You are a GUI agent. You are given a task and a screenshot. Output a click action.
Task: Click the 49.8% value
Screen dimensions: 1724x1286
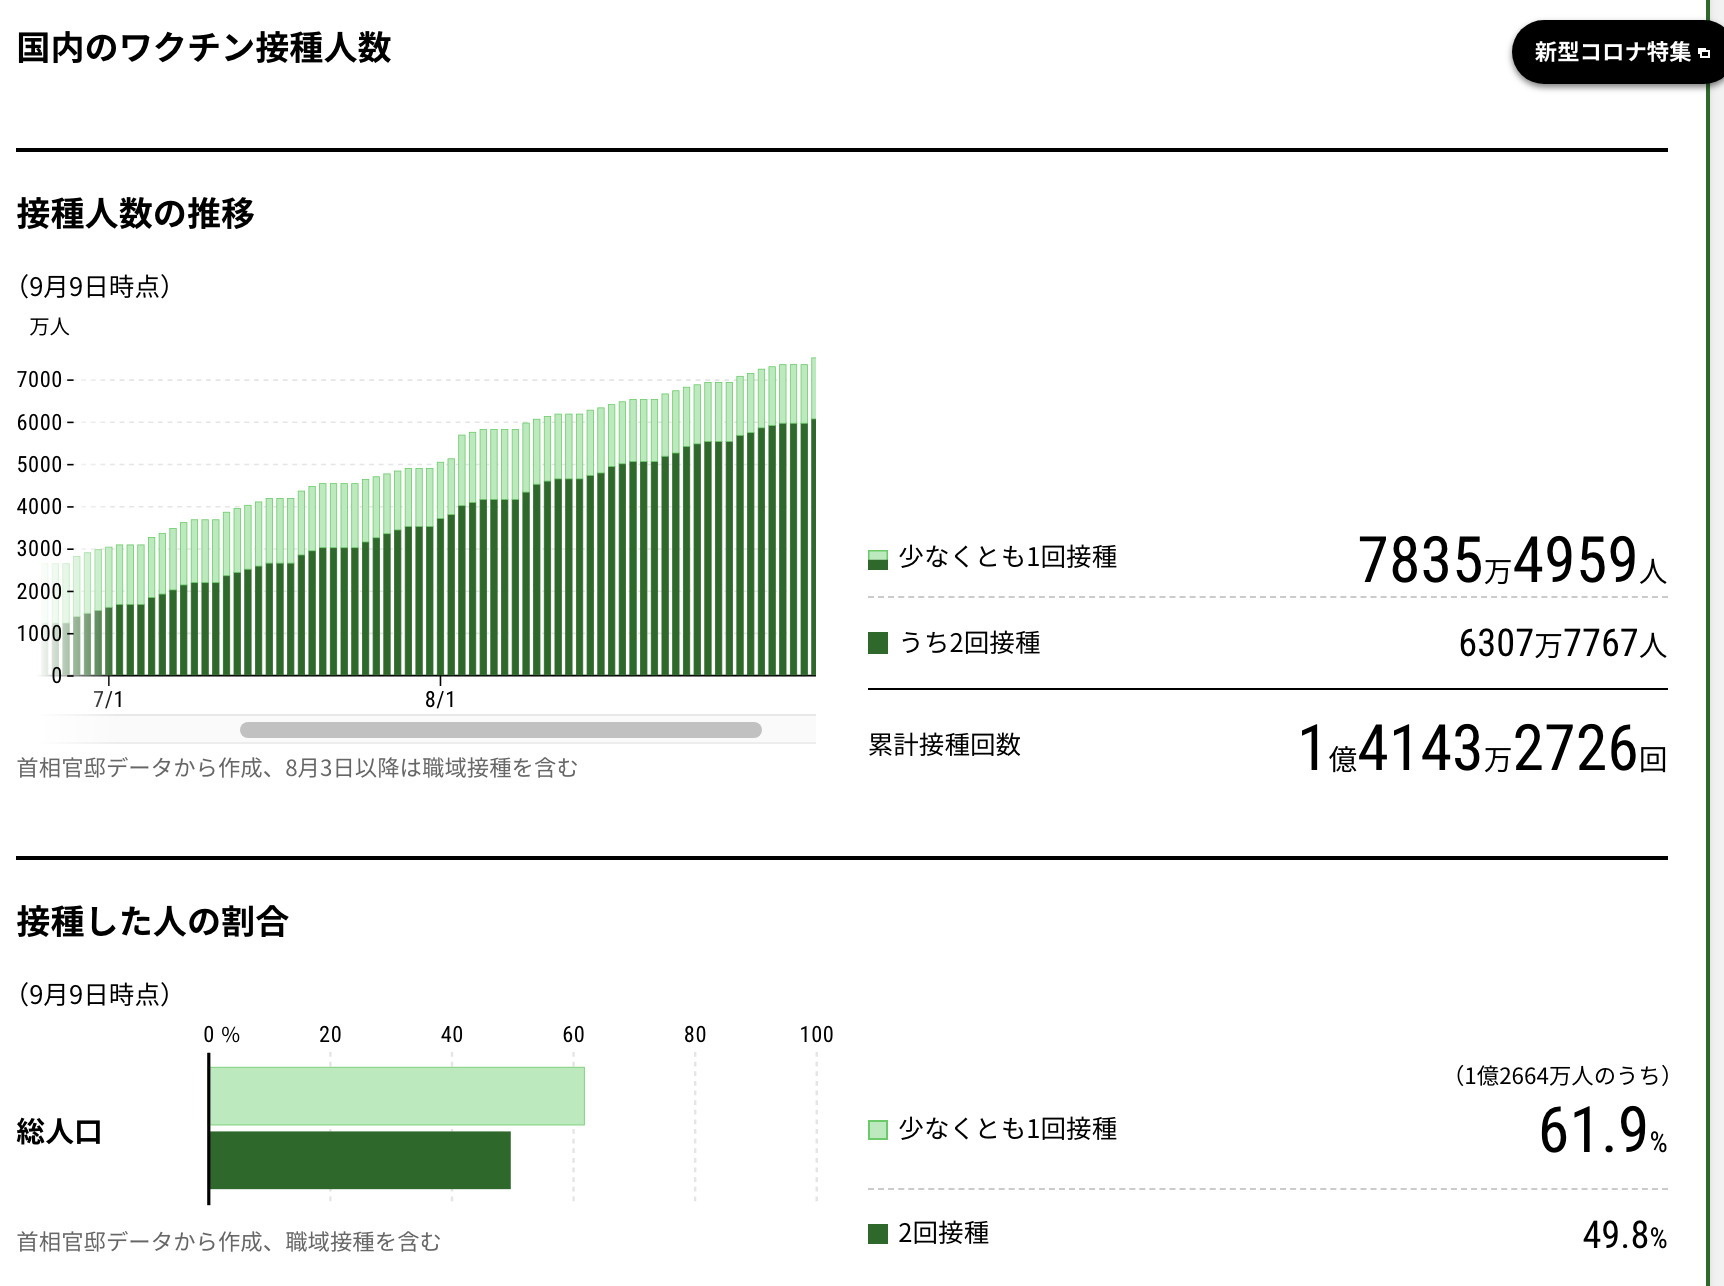tap(1625, 1235)
